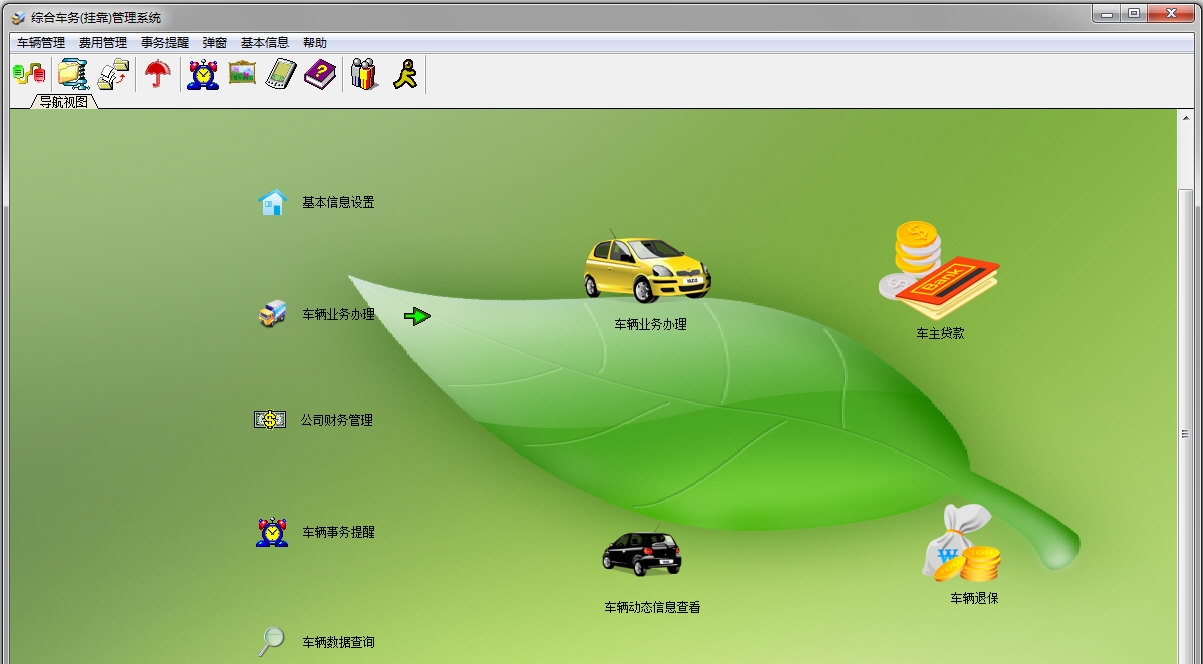Click the purple help book toolbar icon
The width and height of the screenshot is (1203, 664).
coord(321,74)
